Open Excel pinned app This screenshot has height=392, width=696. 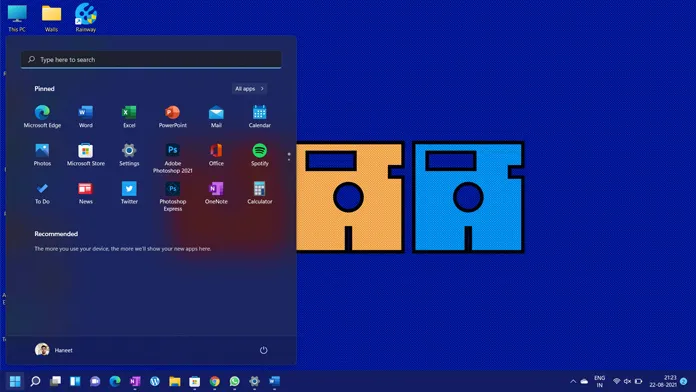pyautogui.click(x=129, y=116)
